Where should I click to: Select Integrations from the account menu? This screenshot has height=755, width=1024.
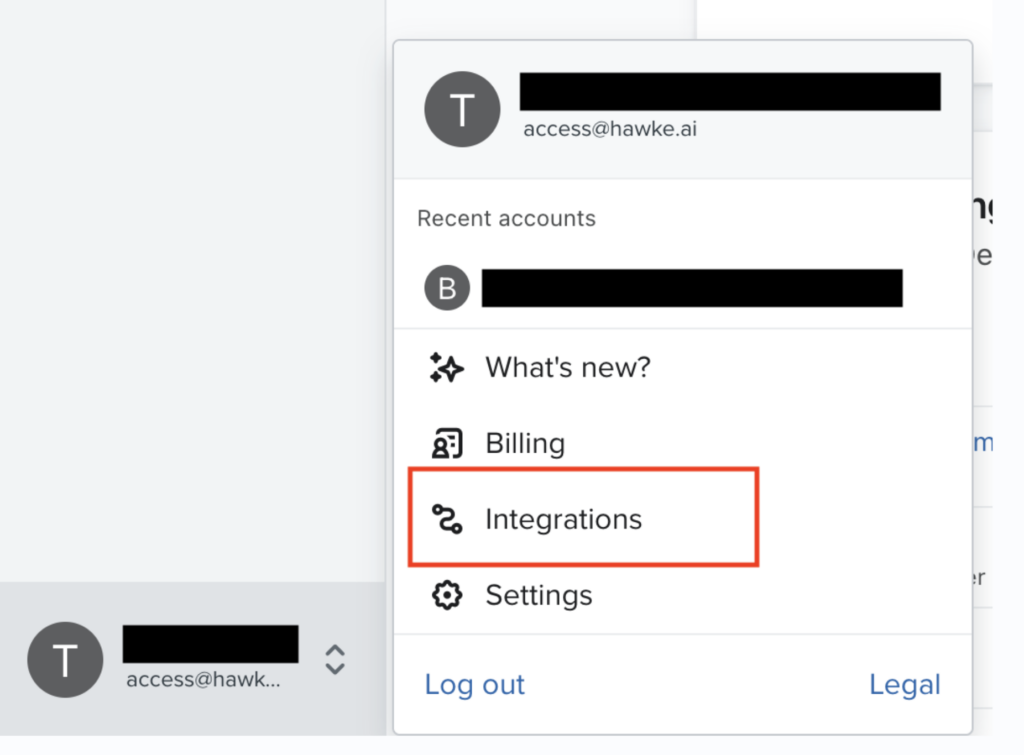click(x=683, y=519)
